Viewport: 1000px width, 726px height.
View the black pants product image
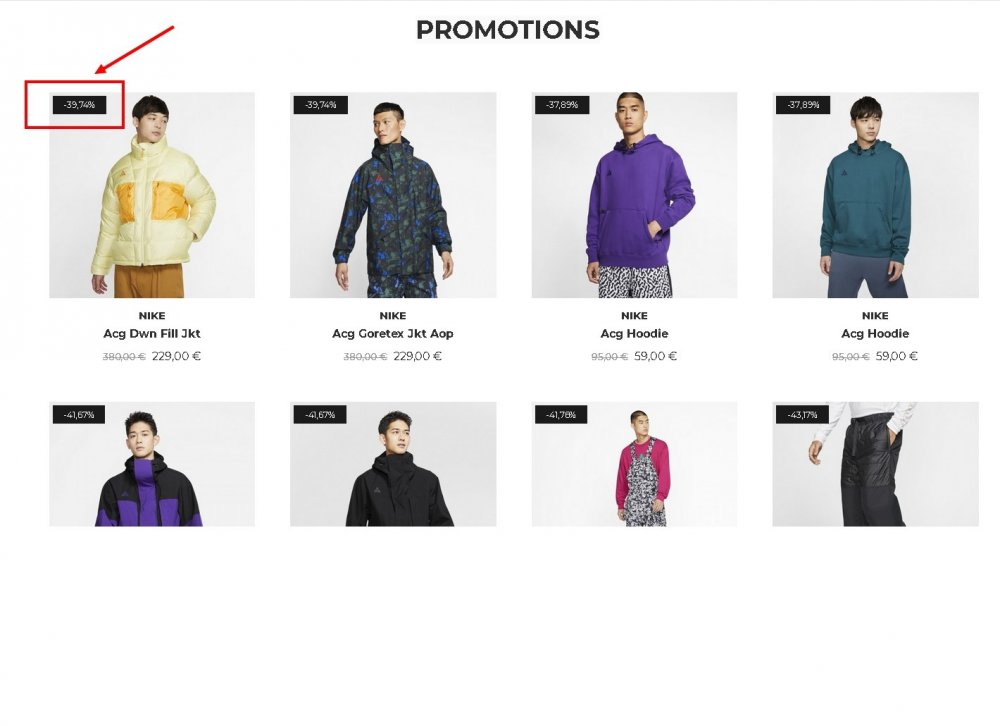click(x=876, y=464)
